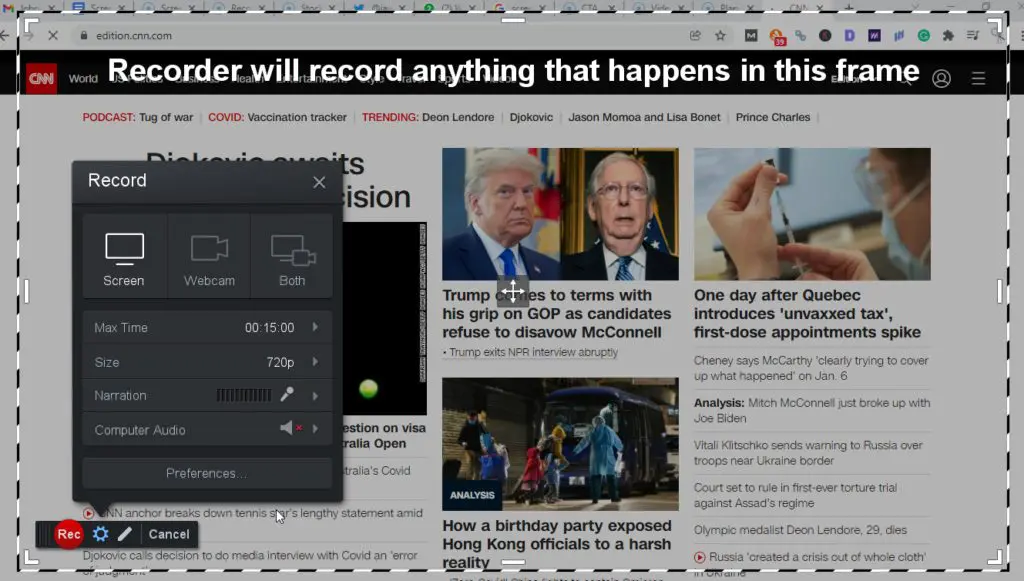
Task: Select the Screen recording mode
Action: click(x=123, y=258)
